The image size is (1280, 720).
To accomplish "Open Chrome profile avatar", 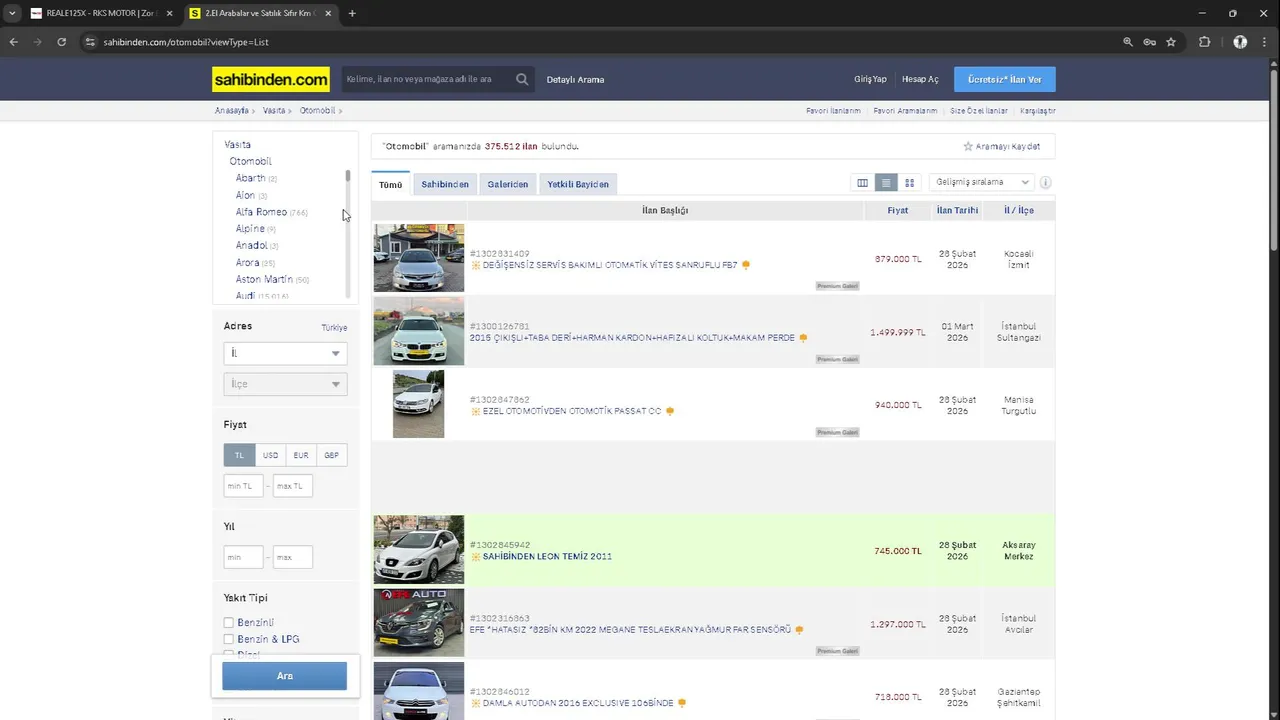I will tap(1240, 42).
